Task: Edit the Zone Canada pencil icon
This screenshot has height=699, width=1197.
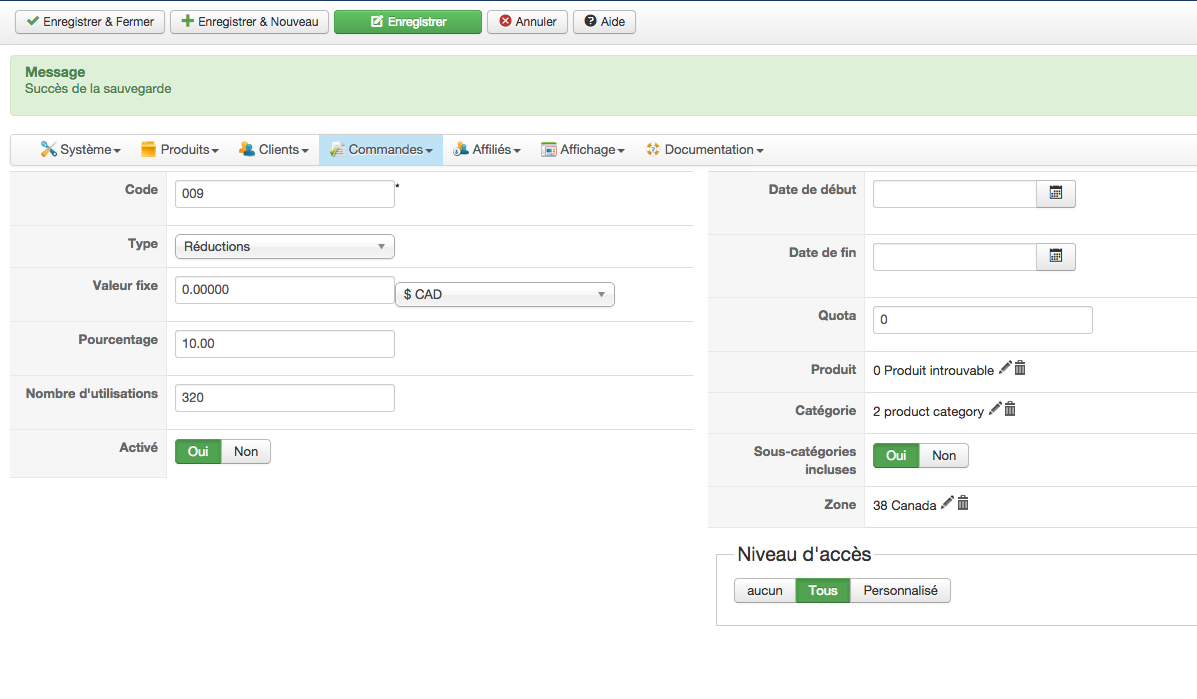Action: point(947,503)
